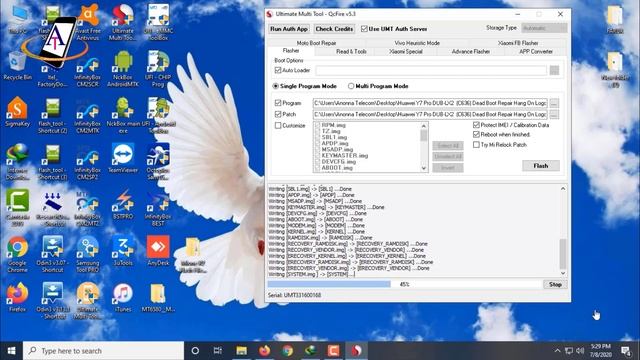This screenshot has height=360, width=640.
Task: Select Single Program Mode radio button
Action: click(x=276, y=86)
